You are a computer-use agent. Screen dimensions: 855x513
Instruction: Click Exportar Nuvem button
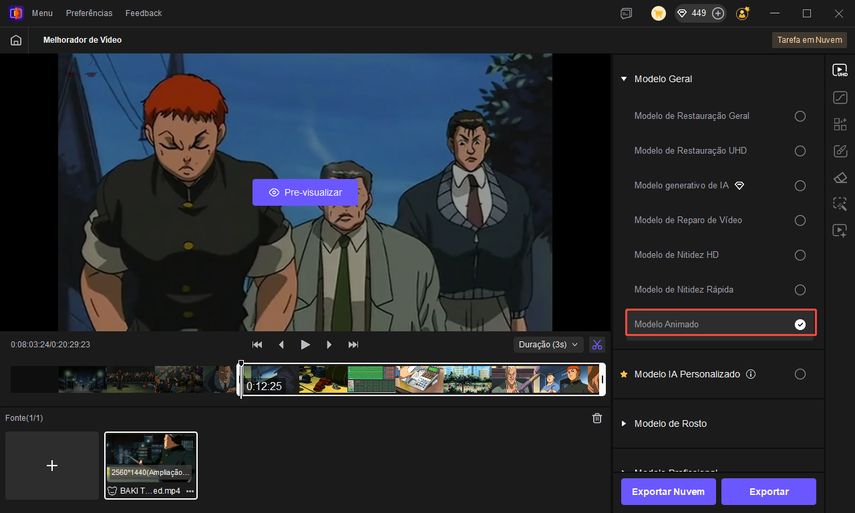click(668, 492)
